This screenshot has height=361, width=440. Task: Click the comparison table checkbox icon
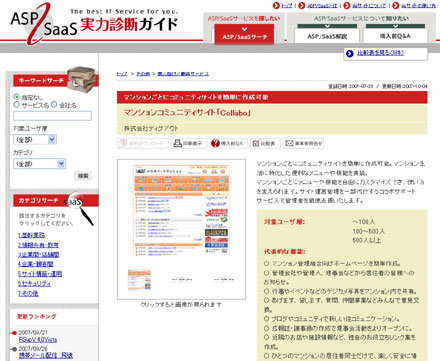[256, 143]
